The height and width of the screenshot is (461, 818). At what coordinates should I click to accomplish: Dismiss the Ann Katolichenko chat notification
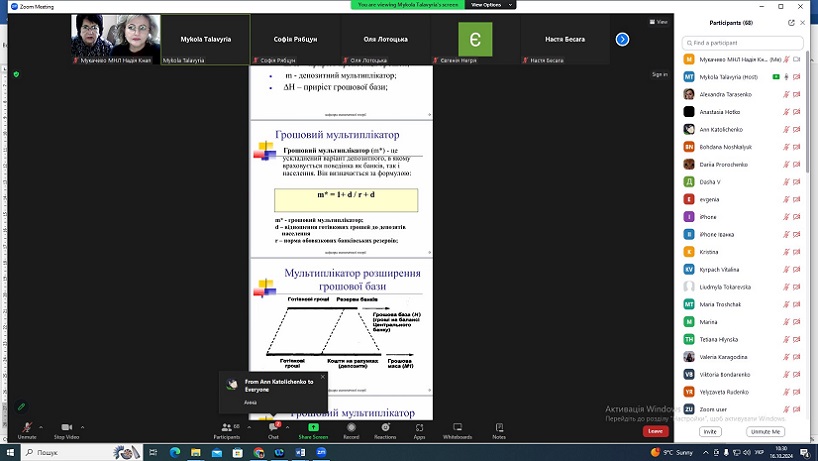click(322, 377)
